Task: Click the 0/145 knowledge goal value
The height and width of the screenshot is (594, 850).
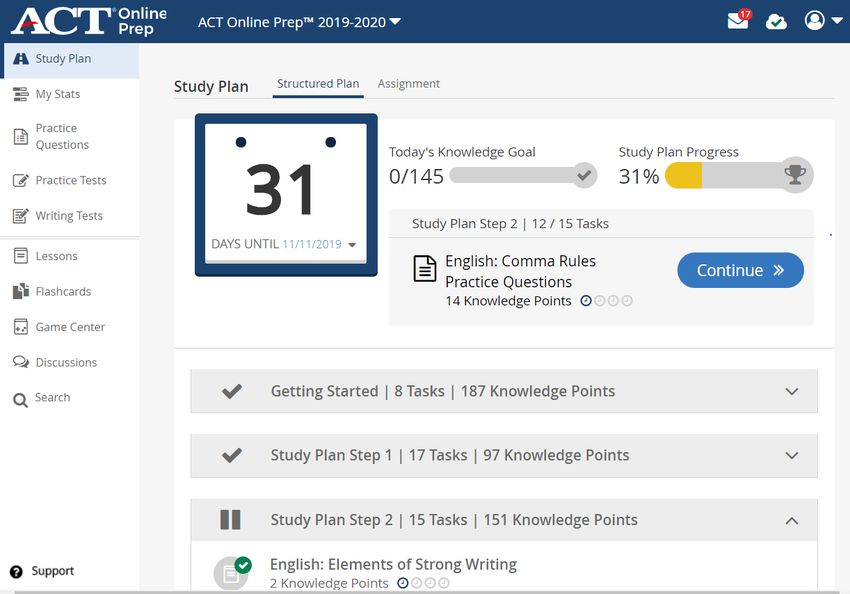Action: (416, 176)
